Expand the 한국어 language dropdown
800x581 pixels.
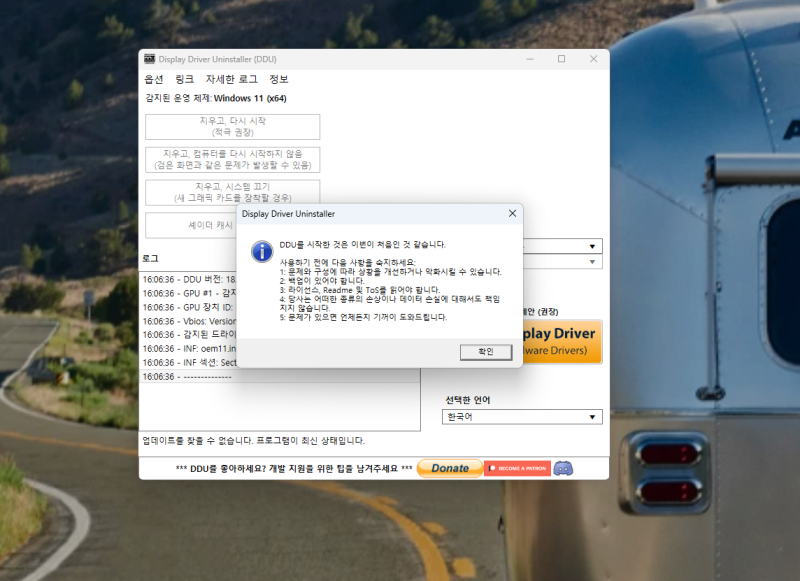click(522, 417)
